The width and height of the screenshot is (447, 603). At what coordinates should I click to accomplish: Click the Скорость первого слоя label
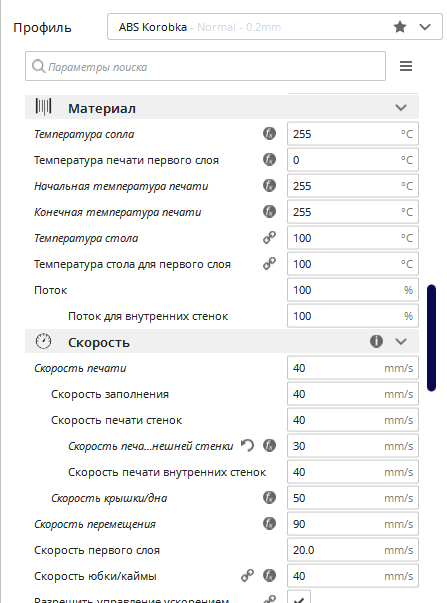click(x=97, y=550)
